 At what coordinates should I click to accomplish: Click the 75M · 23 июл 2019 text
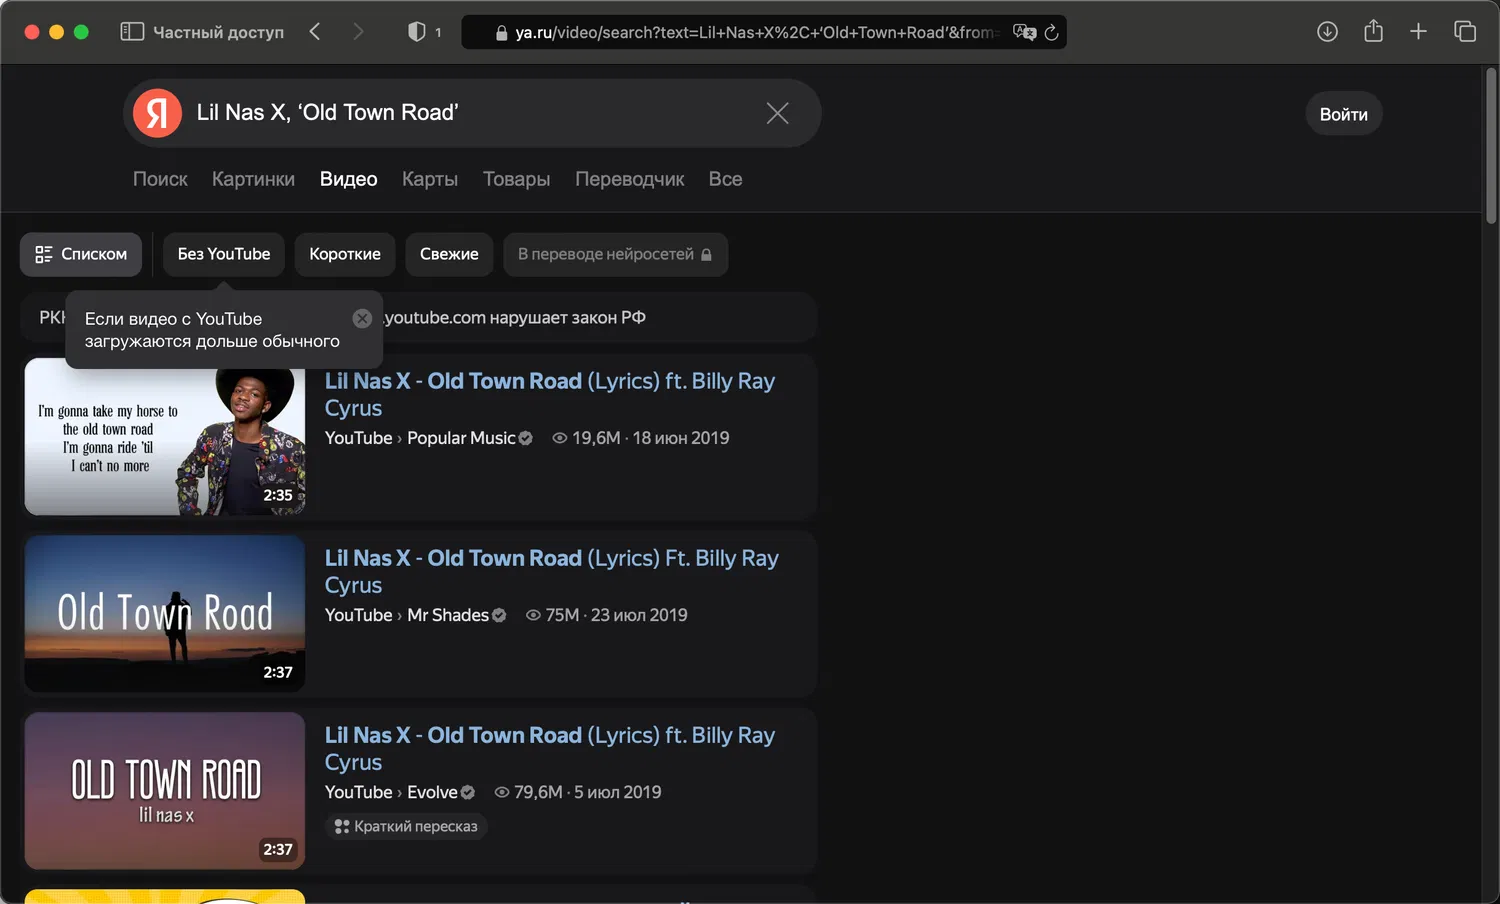[616, 615]
